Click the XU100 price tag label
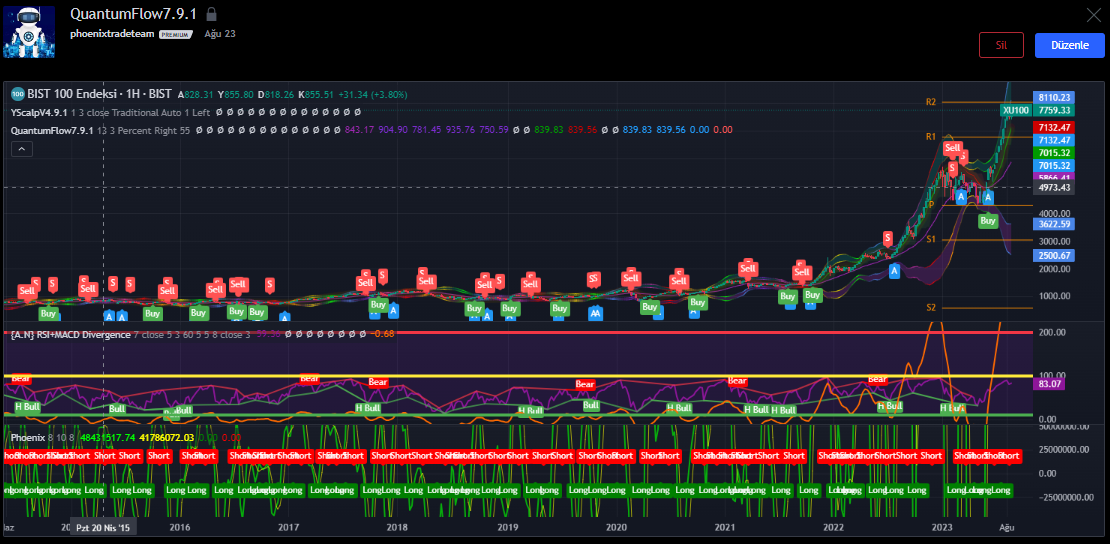1110x544 pixels. (x=1015, y=110)
